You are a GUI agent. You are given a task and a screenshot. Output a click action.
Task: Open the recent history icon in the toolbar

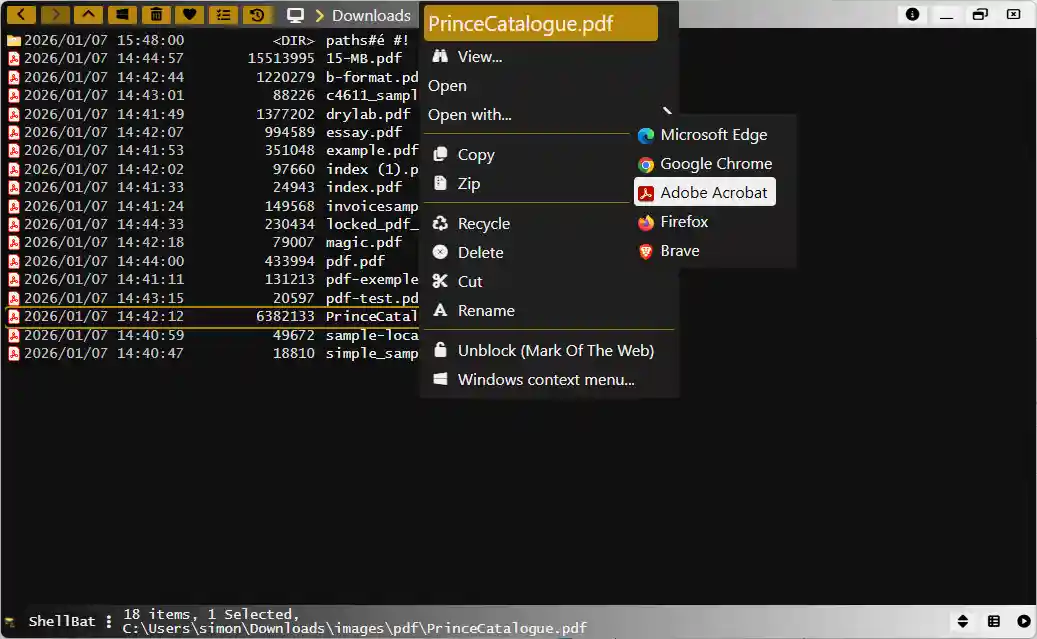tap(255, 15)
